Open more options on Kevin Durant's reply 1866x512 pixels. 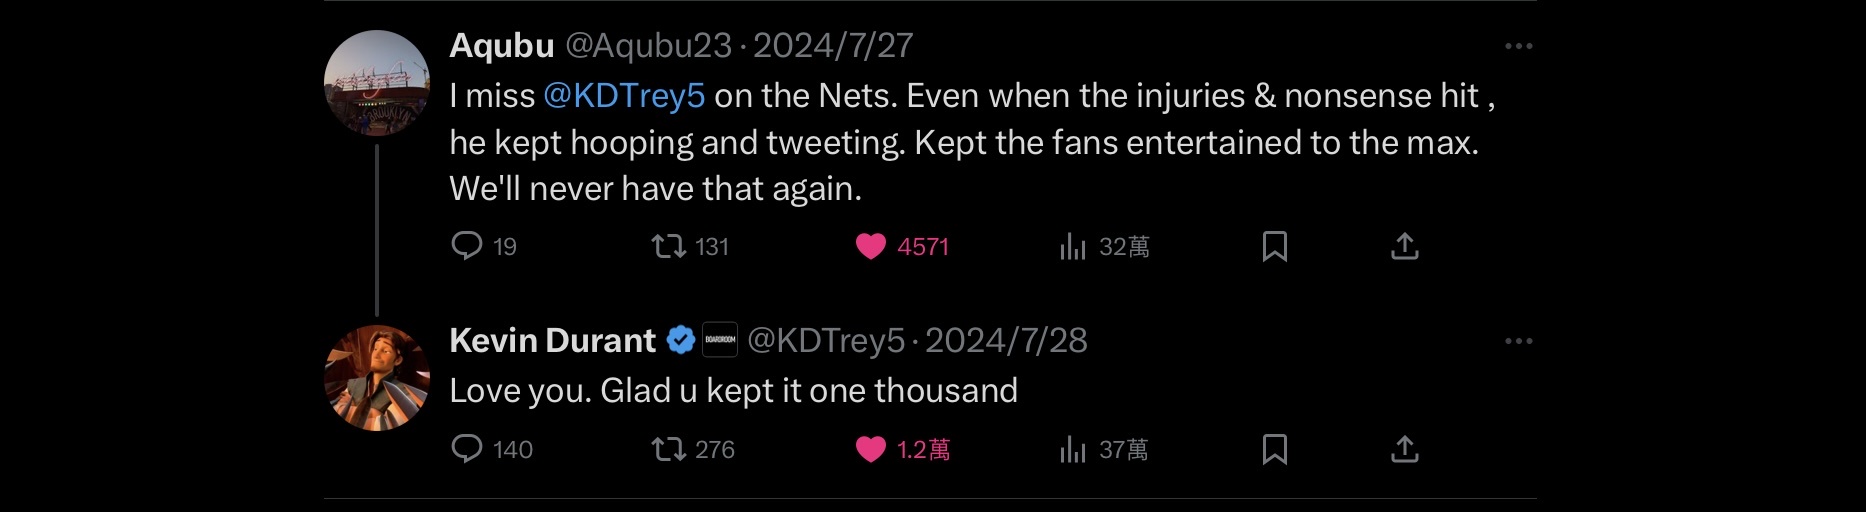point(1518,341)
